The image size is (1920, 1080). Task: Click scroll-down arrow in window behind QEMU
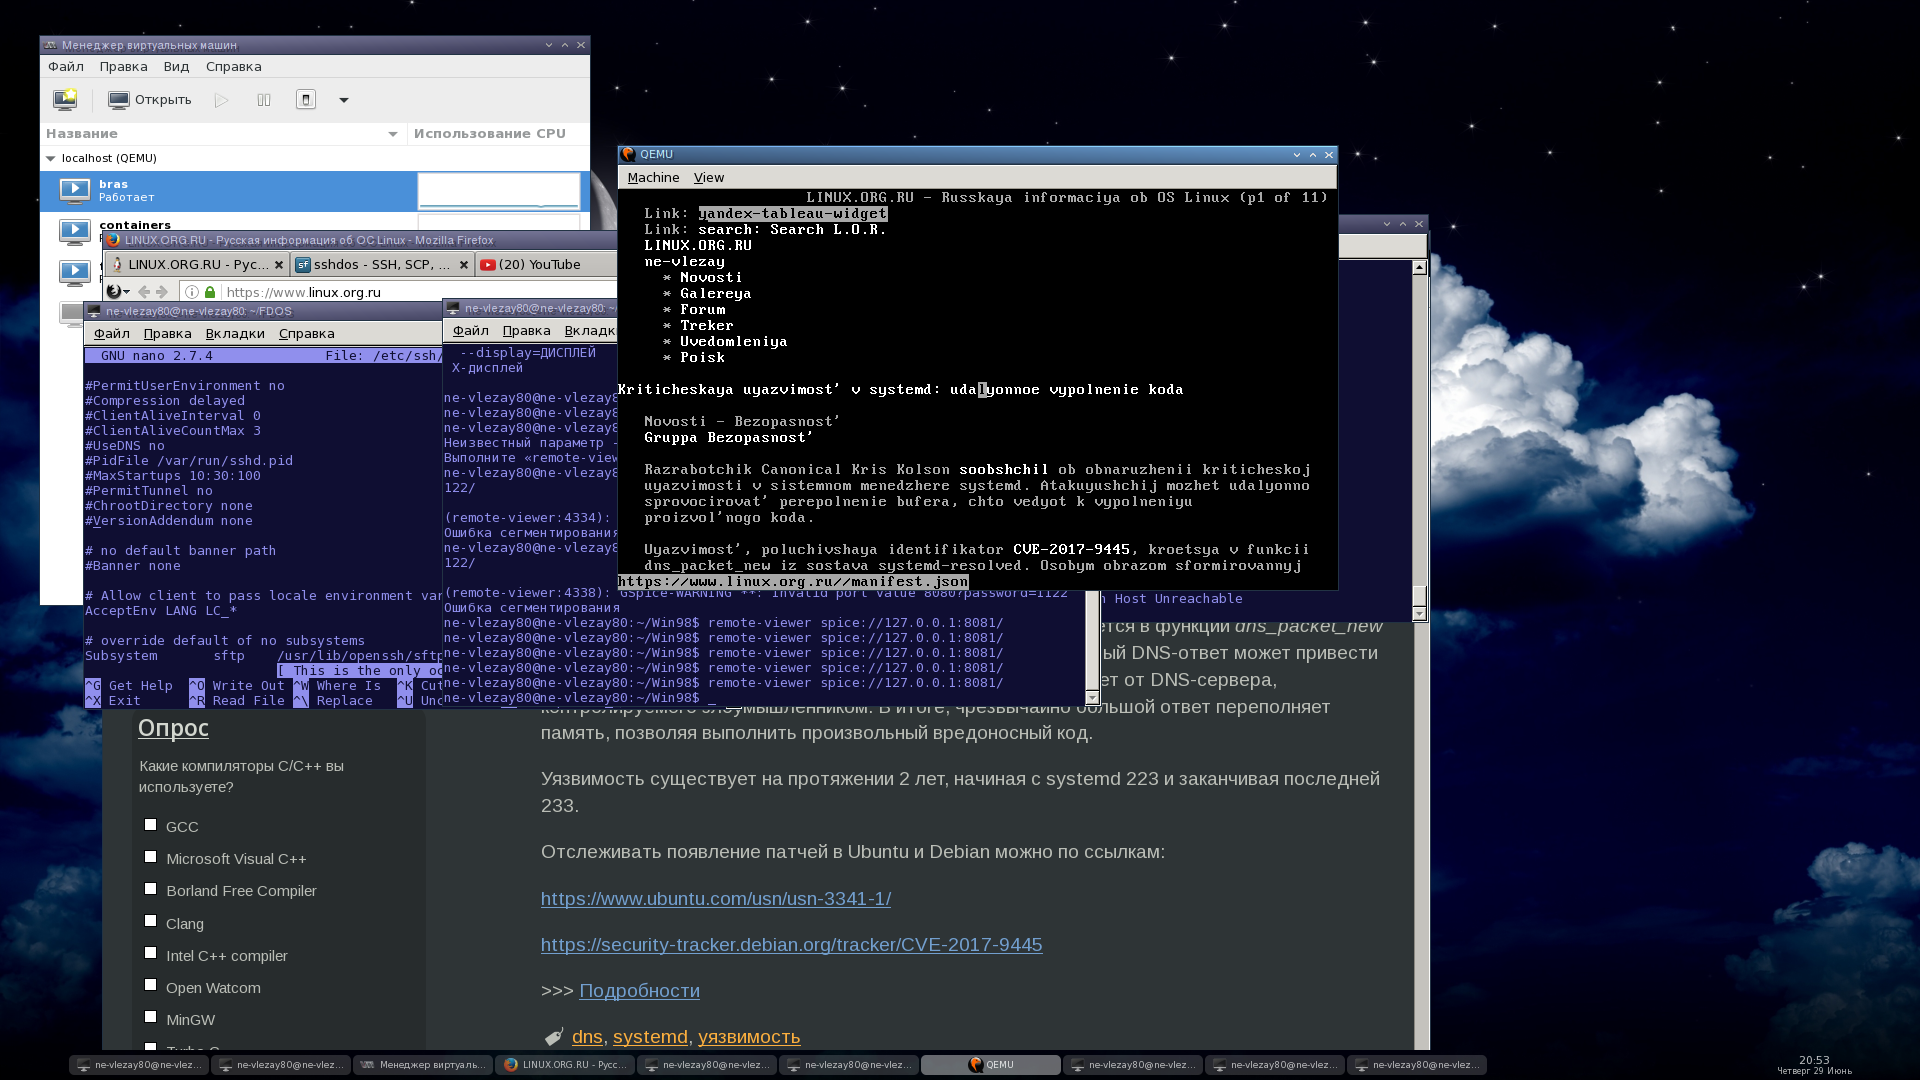tap(1420, 613)
